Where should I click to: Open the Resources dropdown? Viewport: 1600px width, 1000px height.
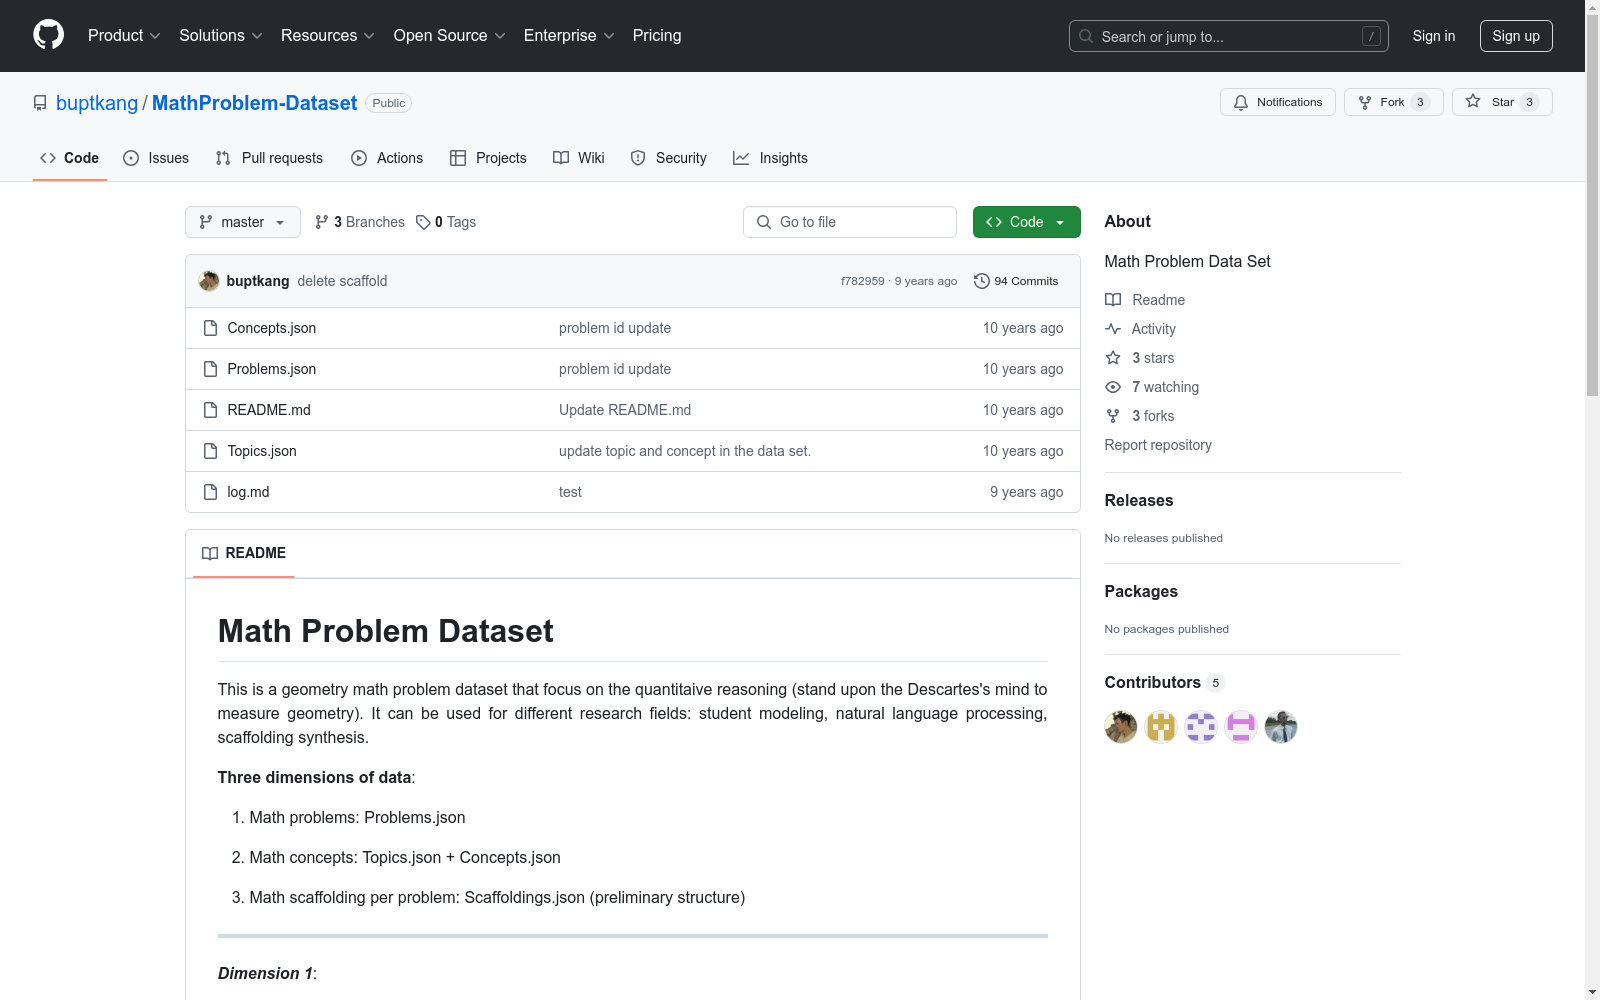pyautogui.click(x=328, y=36)
